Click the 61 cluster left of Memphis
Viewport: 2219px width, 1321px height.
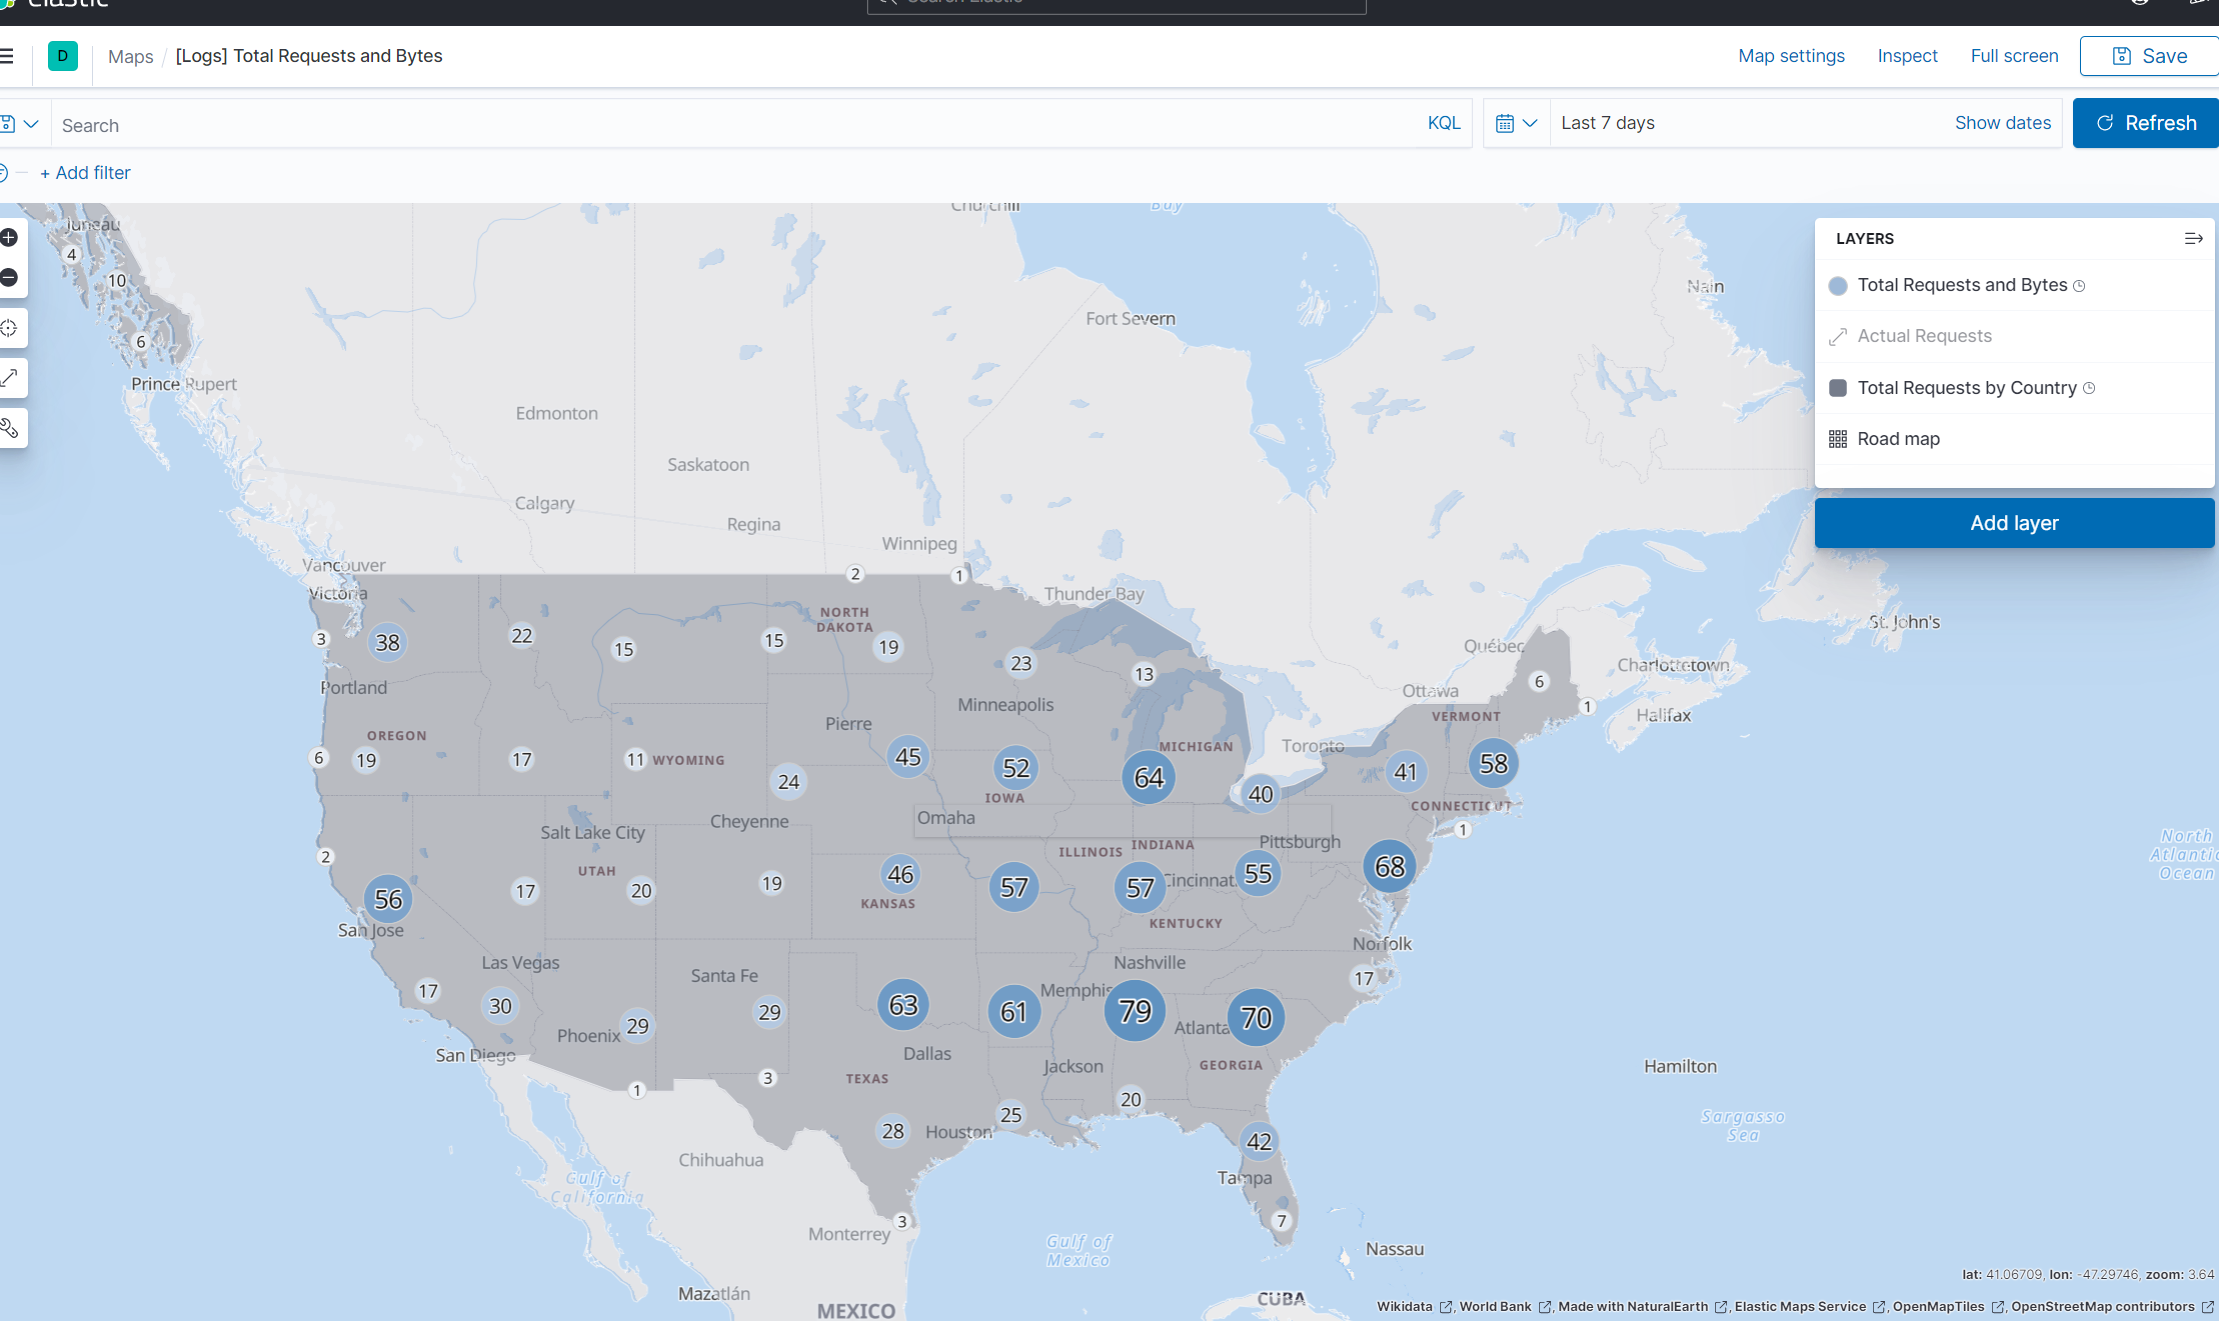coord(1014,1012)
